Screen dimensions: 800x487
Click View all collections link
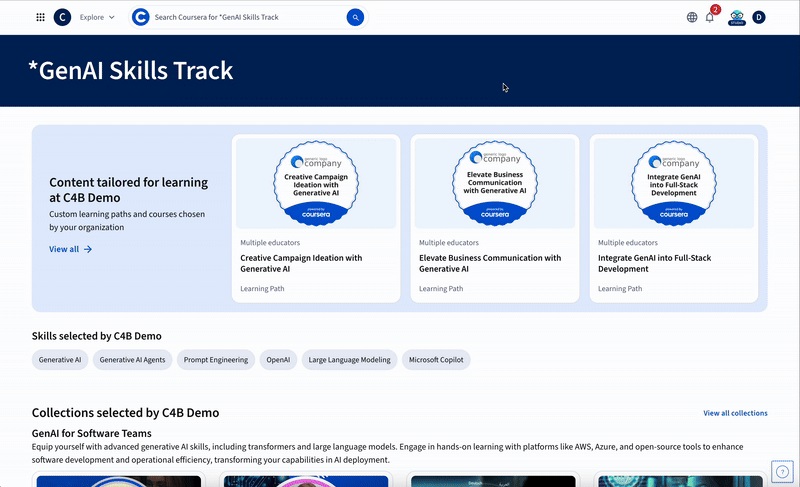click(x=735, y=414)
